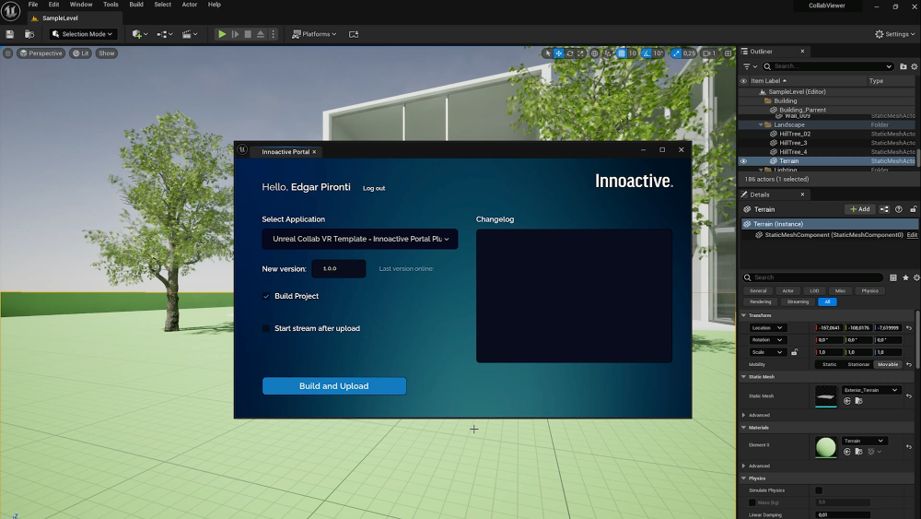Open the Blueprints toolbar menu icon
The image size is (921, 519).
coord(164,34)
